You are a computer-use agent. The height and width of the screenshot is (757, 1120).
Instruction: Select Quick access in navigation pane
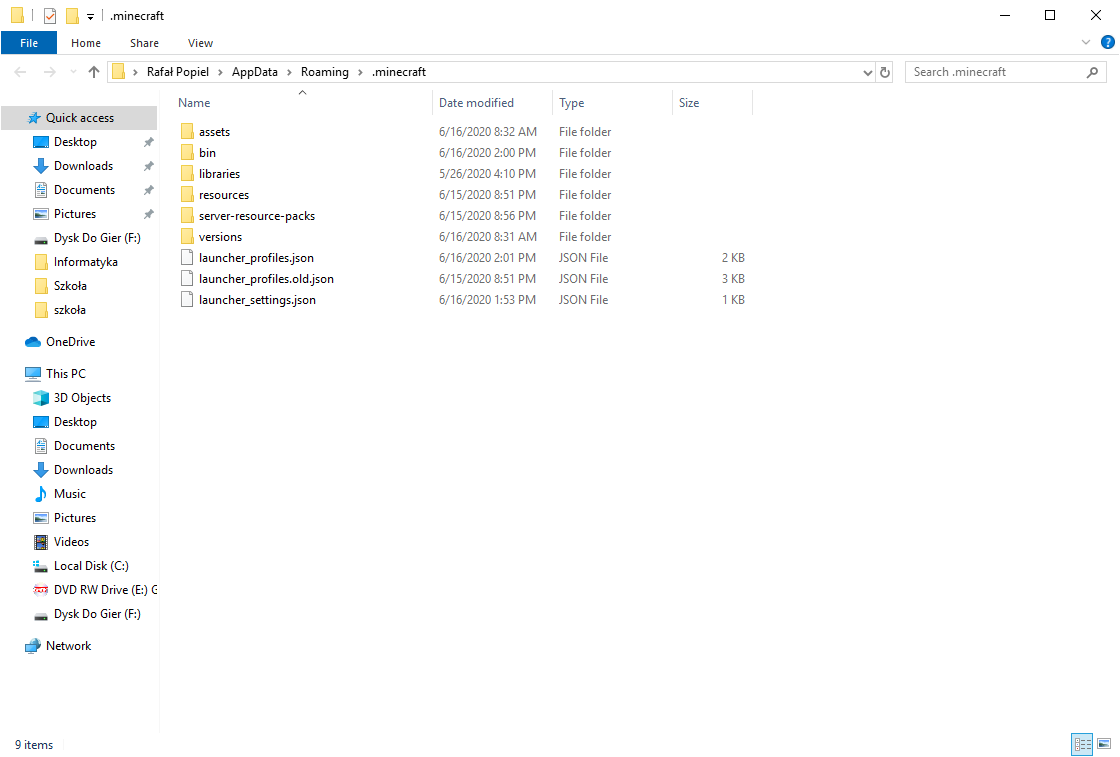(79, 118)
